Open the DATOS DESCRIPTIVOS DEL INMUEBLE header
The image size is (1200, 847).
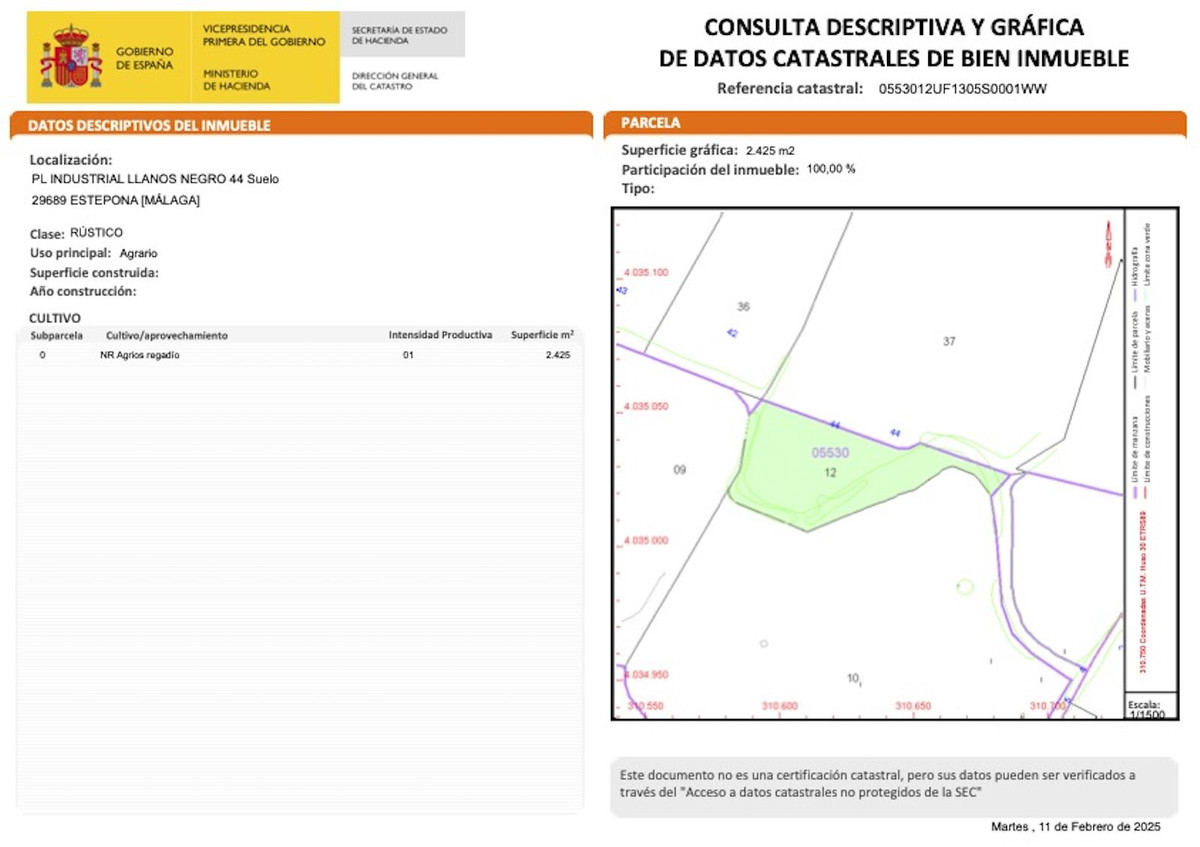click(x=149, y=126)
